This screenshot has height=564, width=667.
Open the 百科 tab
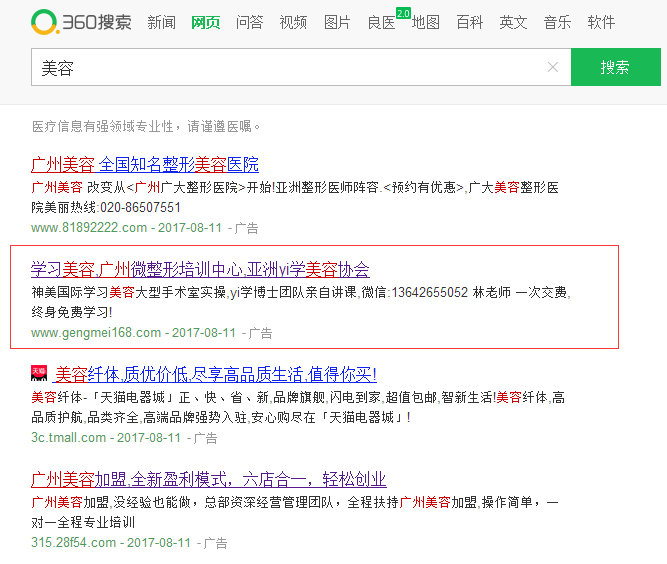click(x=469, y=22)
